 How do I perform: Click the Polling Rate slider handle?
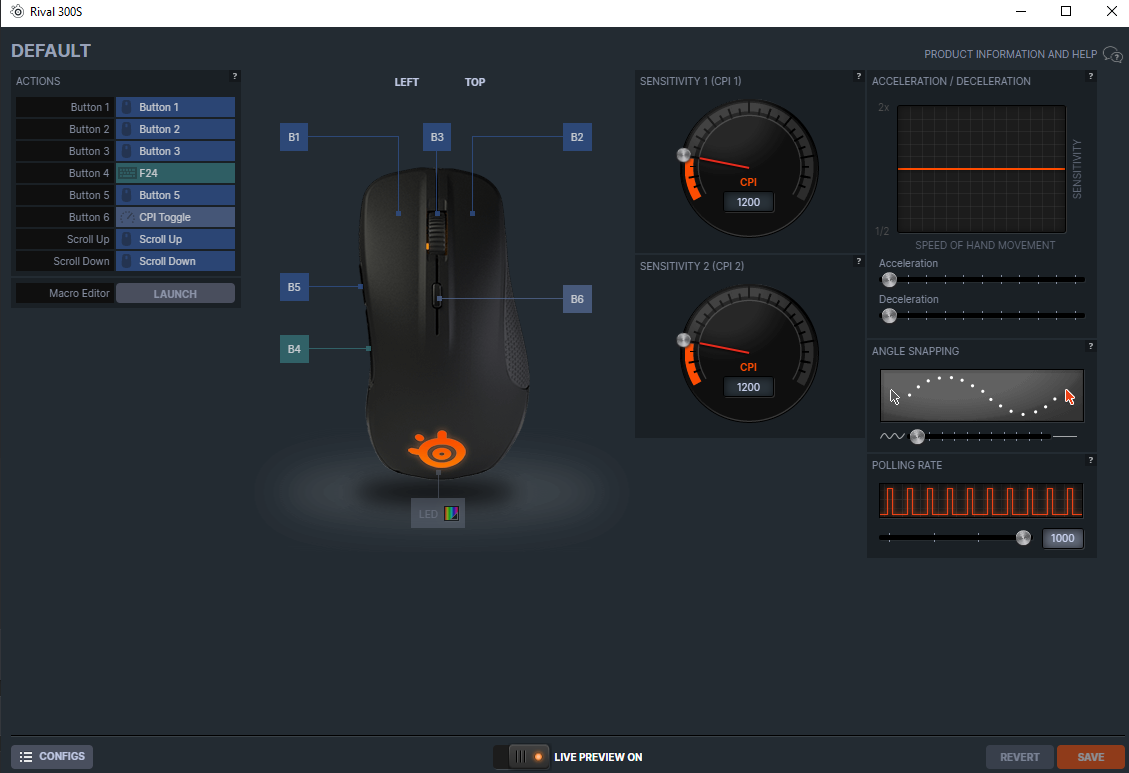(x=1023, y=538)
